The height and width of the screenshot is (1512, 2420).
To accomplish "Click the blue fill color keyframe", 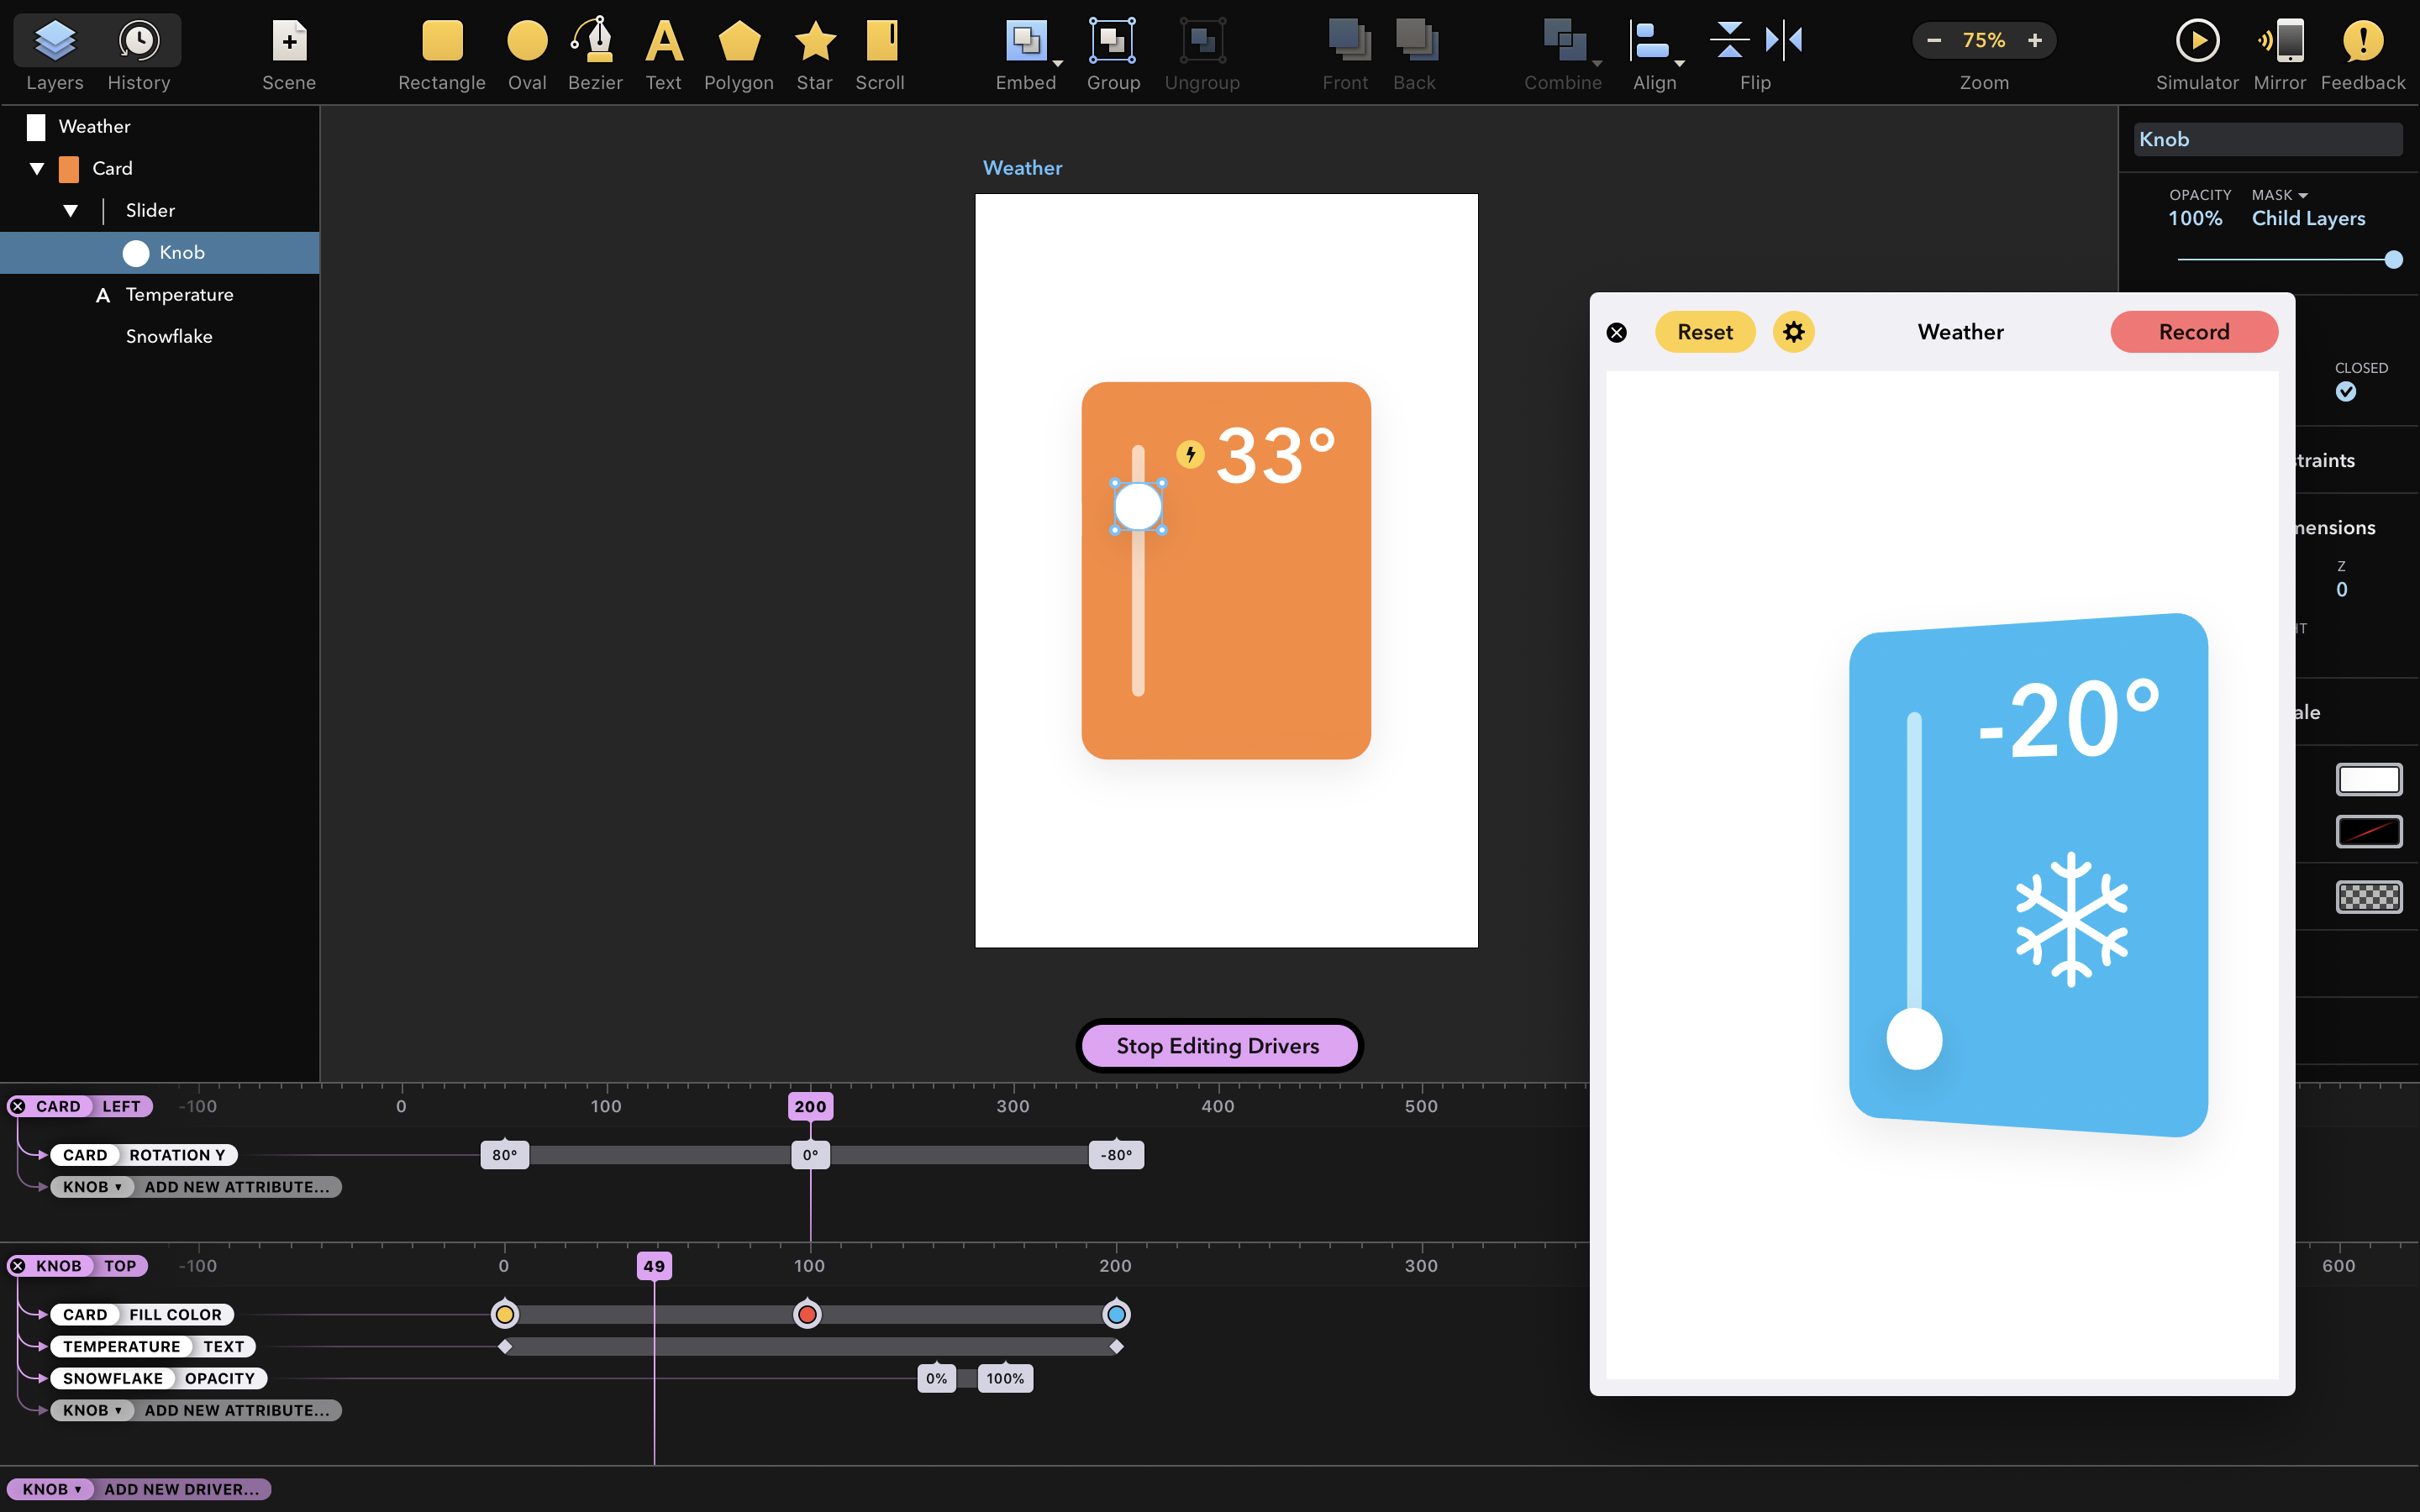I will (1116, 1314).
